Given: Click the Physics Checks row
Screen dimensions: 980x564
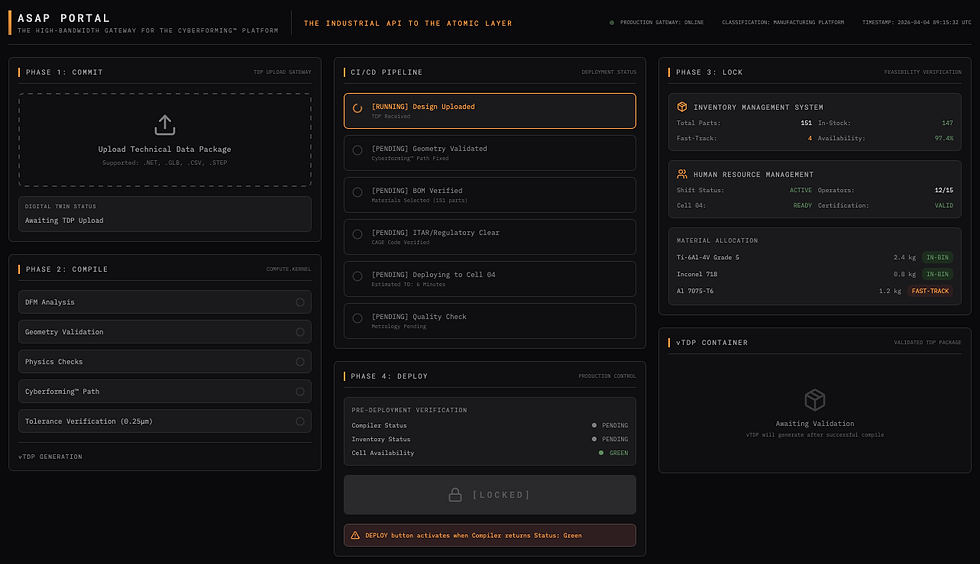Looking at the screenshot, I should 165,361.
